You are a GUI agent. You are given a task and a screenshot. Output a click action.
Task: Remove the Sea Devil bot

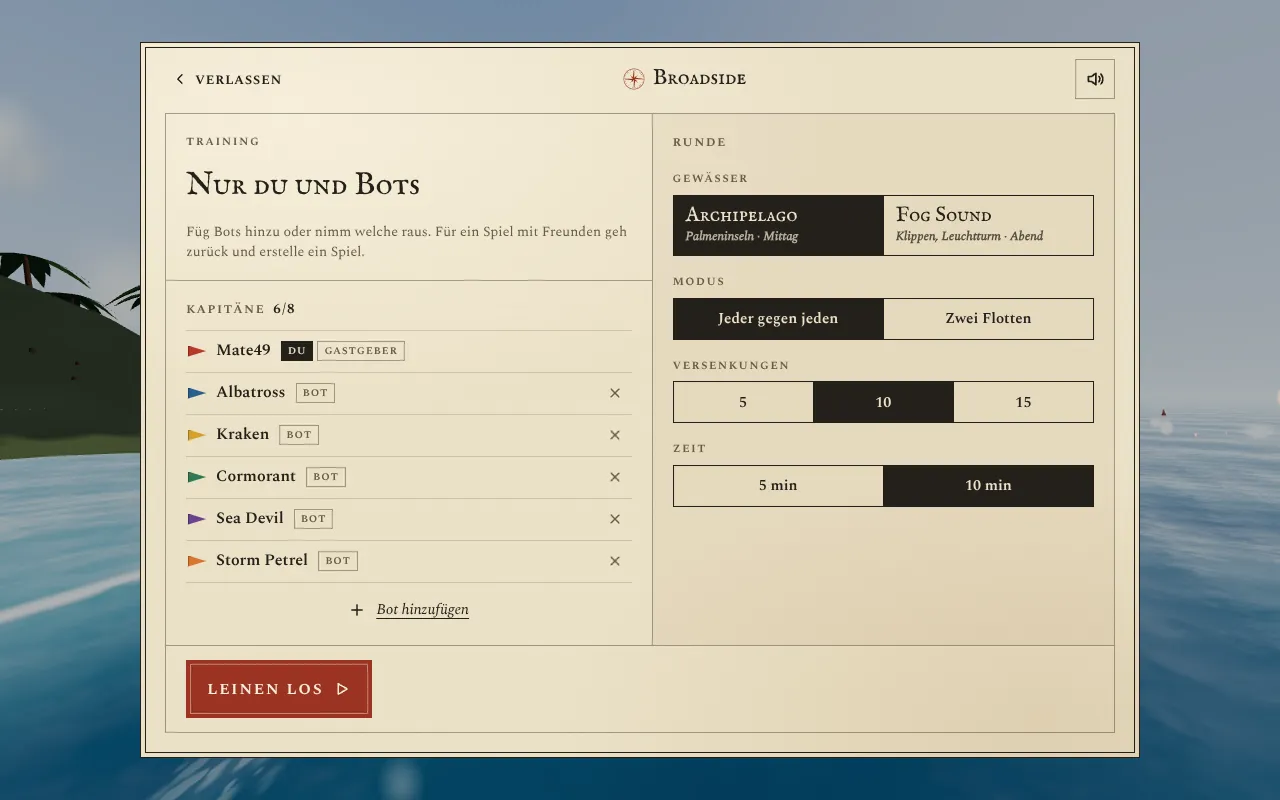click(615, 519)
